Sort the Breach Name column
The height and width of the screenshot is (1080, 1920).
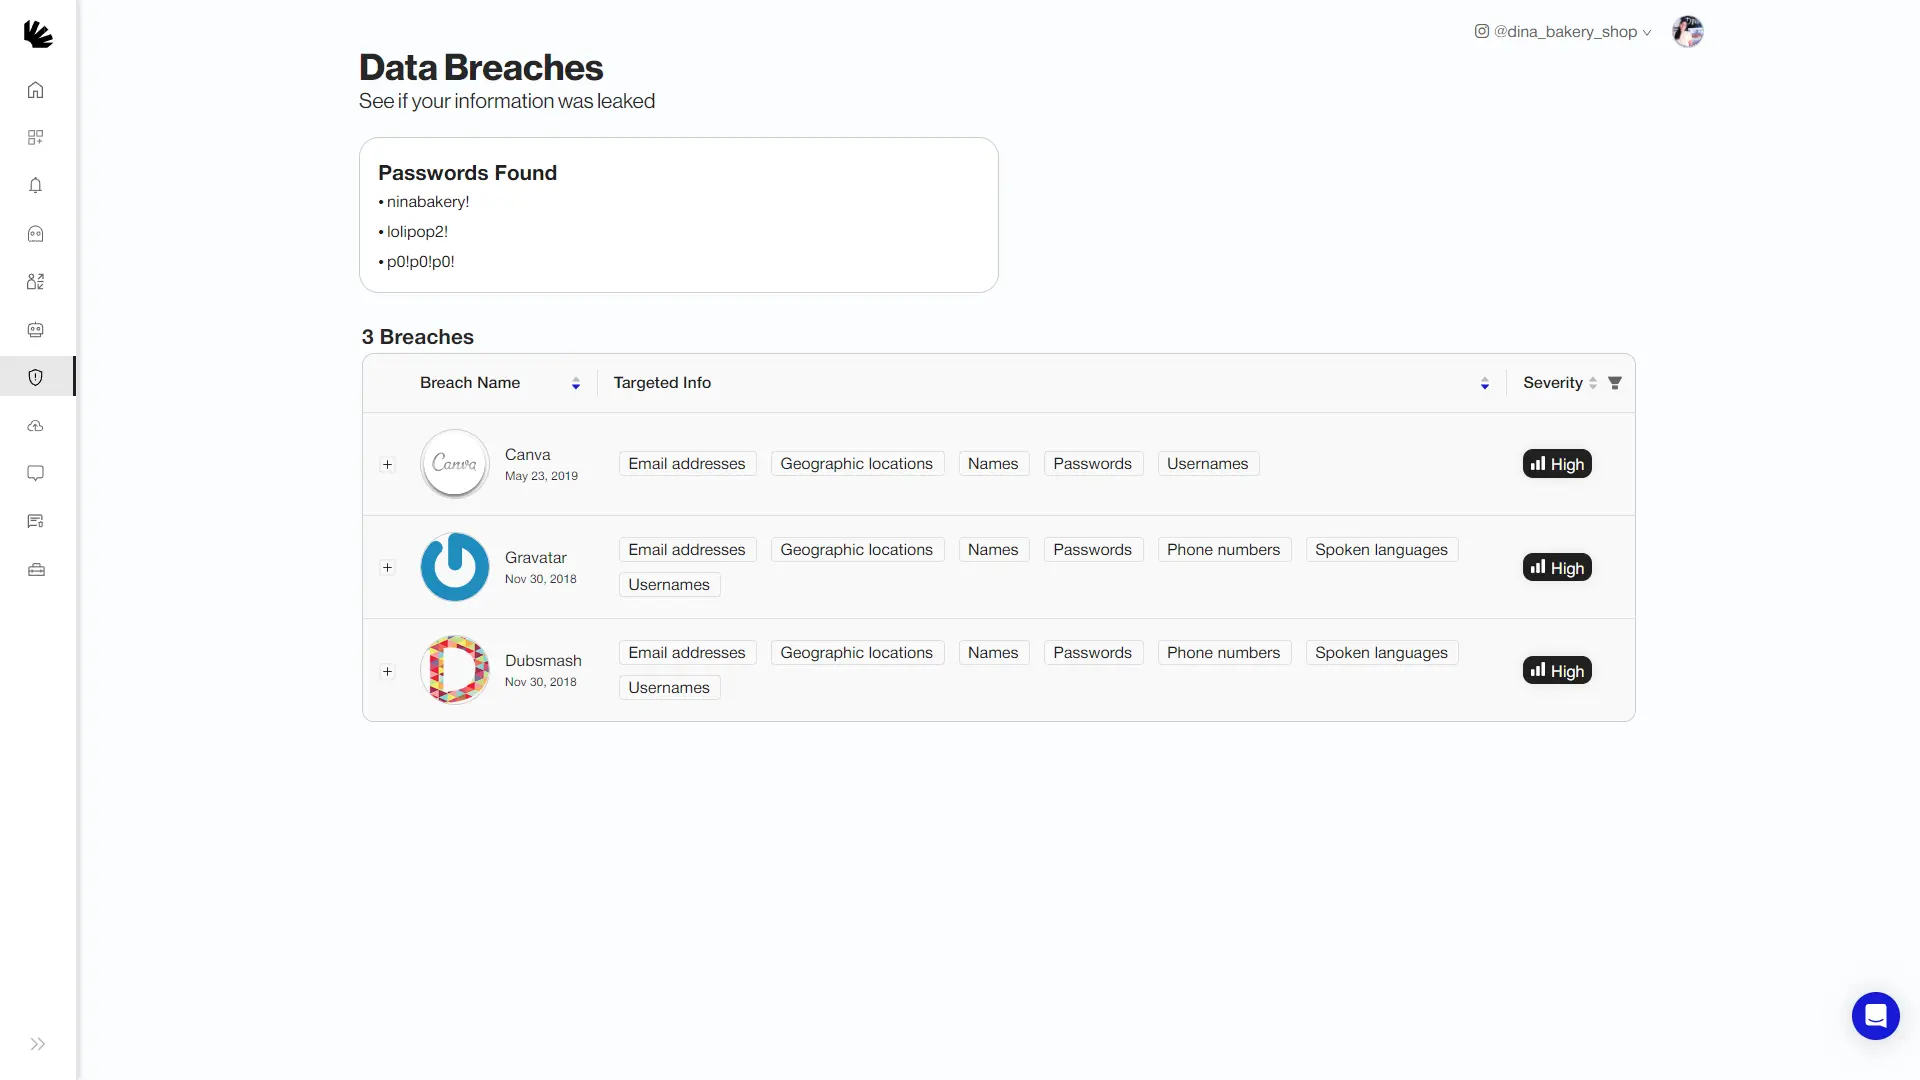pos(576,383)
